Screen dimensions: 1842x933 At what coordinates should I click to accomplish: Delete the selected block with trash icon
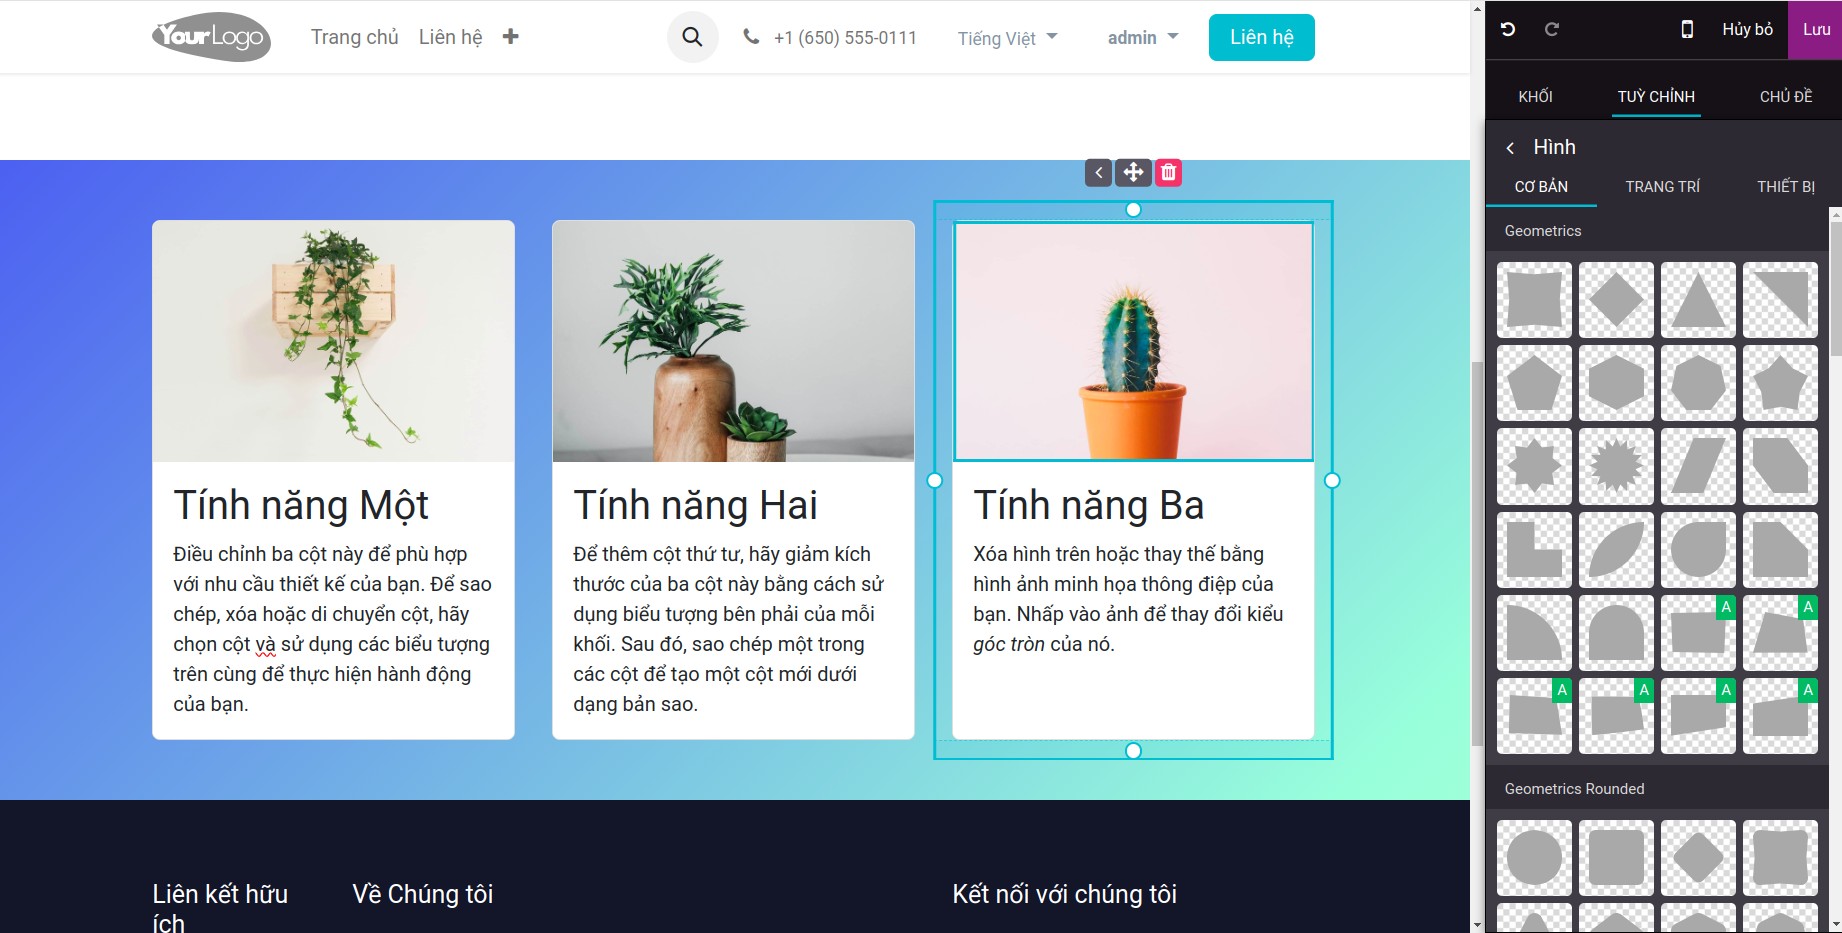(x=1168, y=173)
